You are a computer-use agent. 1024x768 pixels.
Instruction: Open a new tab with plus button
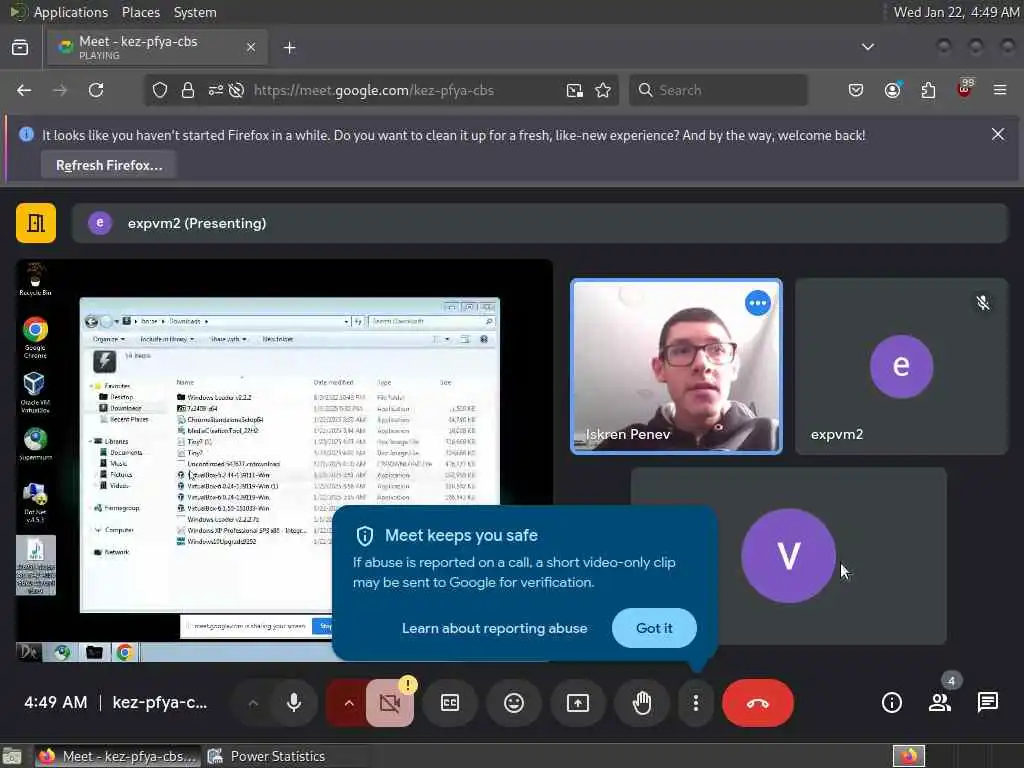point(289,48)
